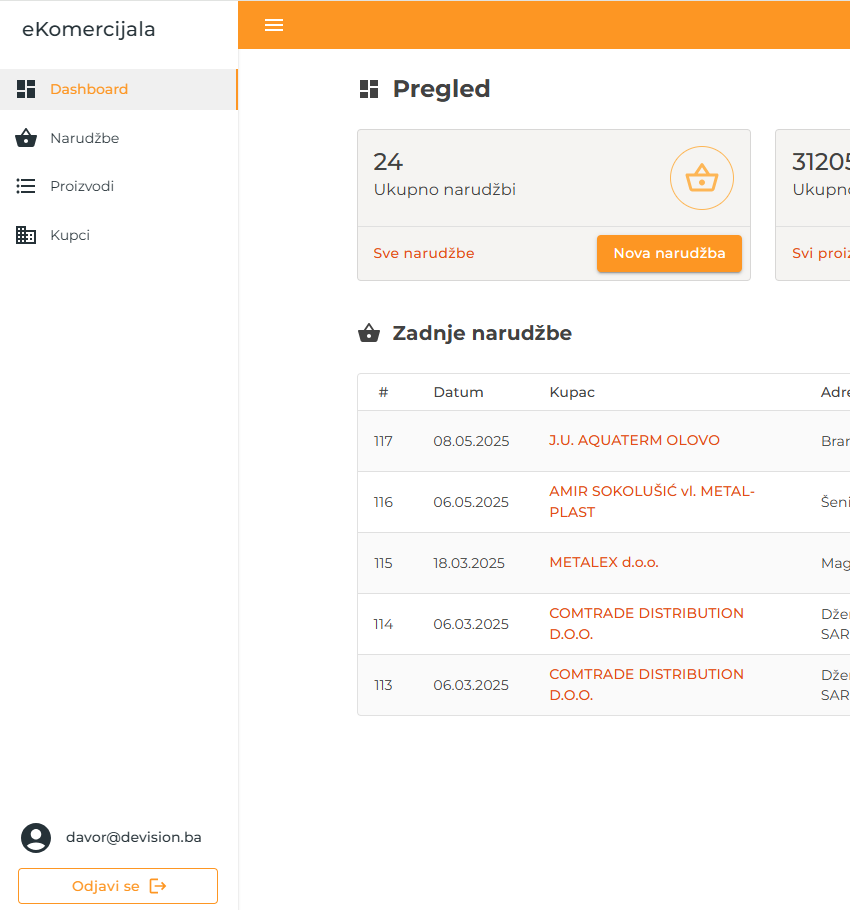Image resolution: width=850 pixels, height=910 pixels.
Task: Click the Kupci building icon in sidebar
Action: [26, 235]
